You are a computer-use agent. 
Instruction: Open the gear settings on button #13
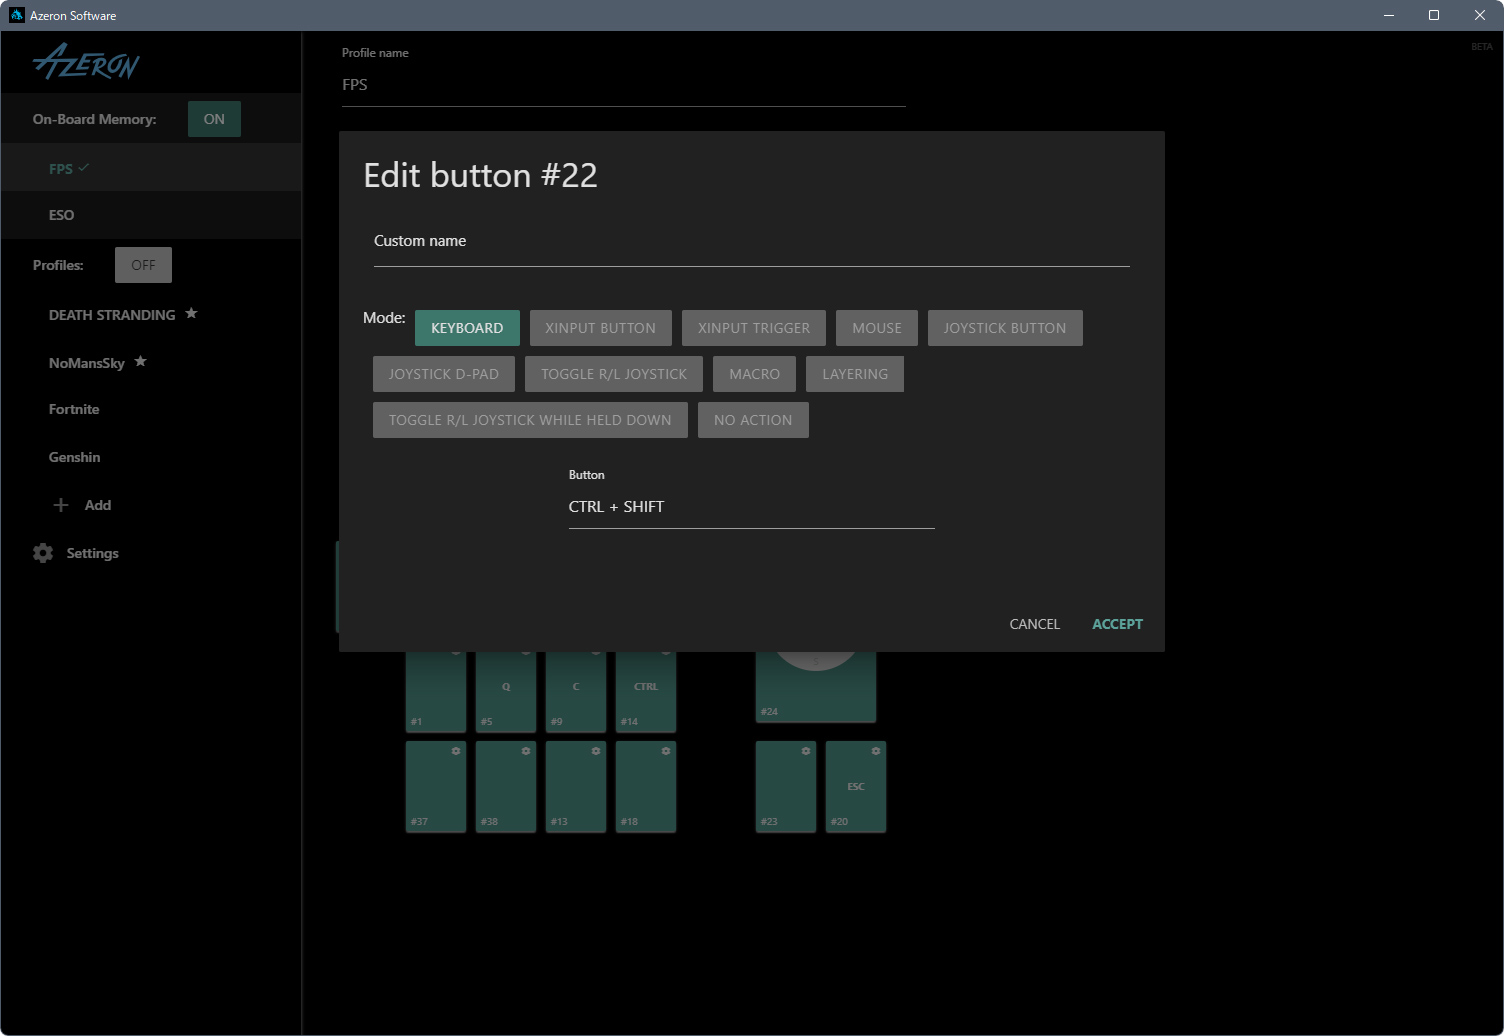(596, 751)
